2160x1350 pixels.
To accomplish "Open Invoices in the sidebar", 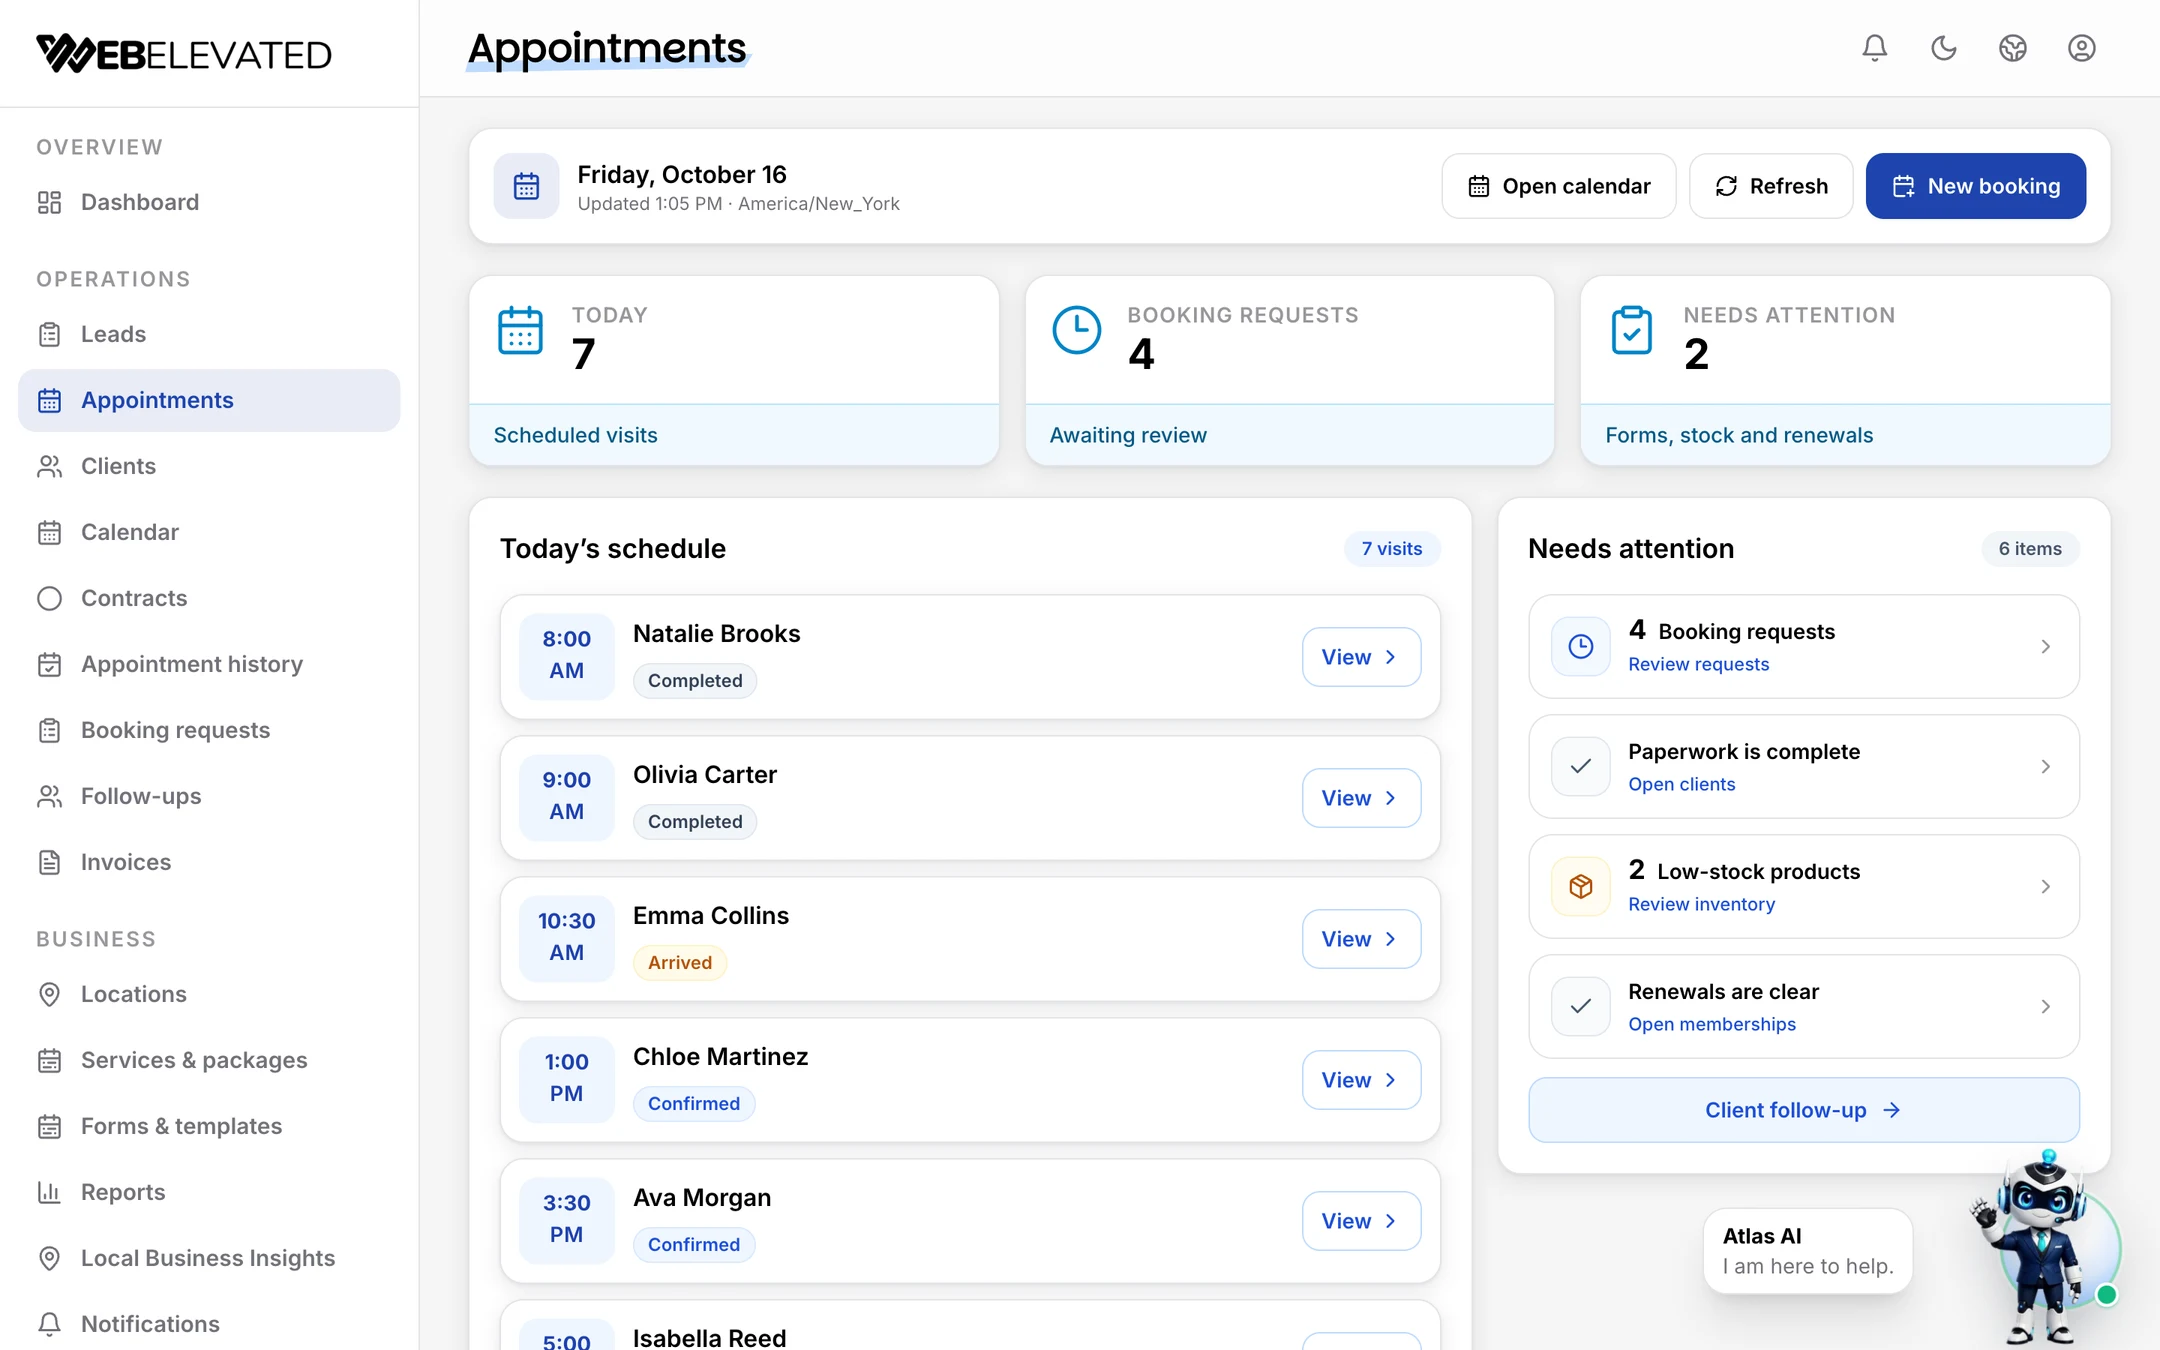I will point(209,862).
